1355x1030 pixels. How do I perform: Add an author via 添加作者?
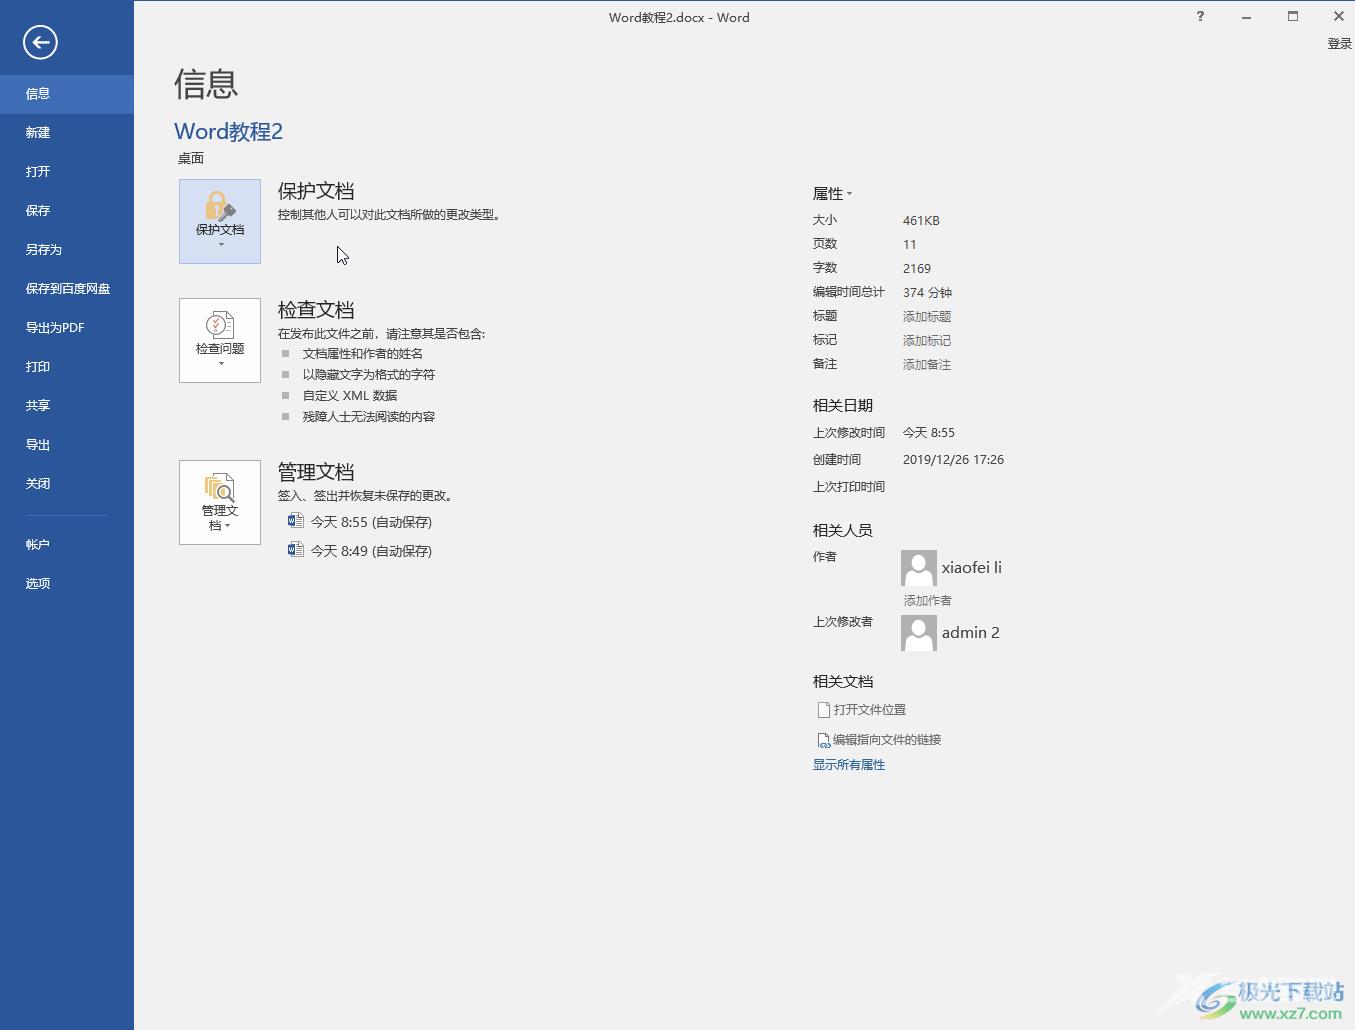click(x=928, y=601)
